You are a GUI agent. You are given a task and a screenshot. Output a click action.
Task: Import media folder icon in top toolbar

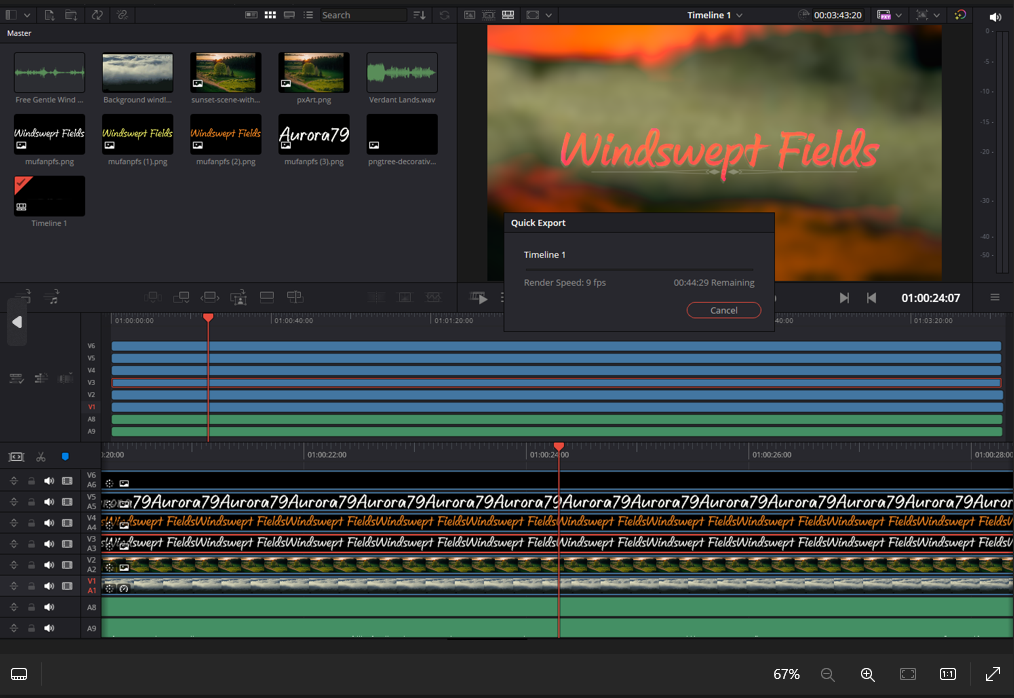[x=71, y=15]
